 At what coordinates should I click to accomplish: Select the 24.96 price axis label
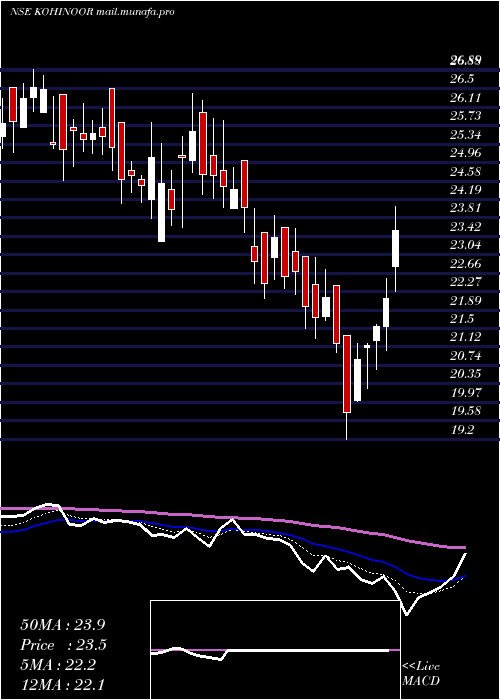pyautogui.click(x=465, y=153)
